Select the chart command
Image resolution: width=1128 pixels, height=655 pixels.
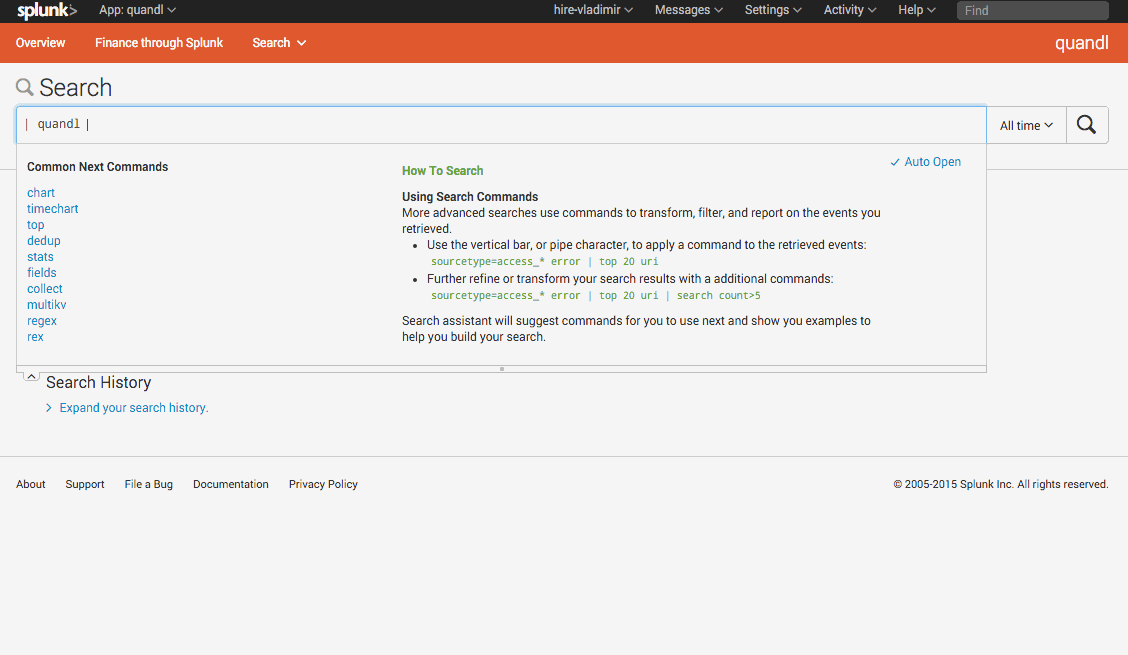(x=41, y=193)
